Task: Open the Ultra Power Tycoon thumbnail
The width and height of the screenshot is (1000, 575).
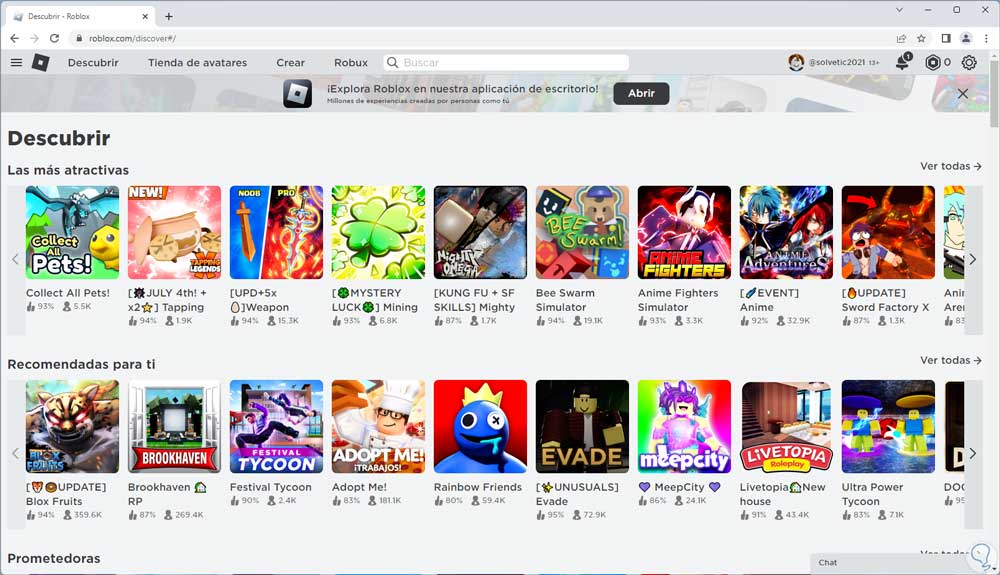Action: [888, 426]
